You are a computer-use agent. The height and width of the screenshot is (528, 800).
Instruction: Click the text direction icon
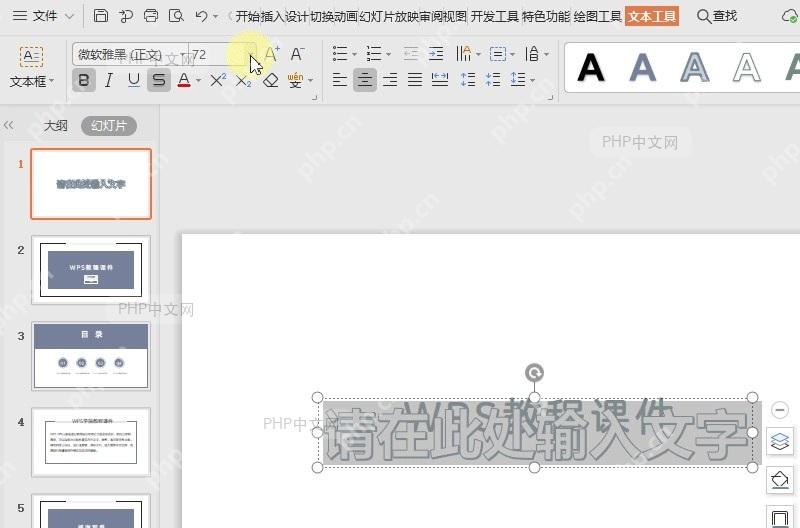(463, 53)
